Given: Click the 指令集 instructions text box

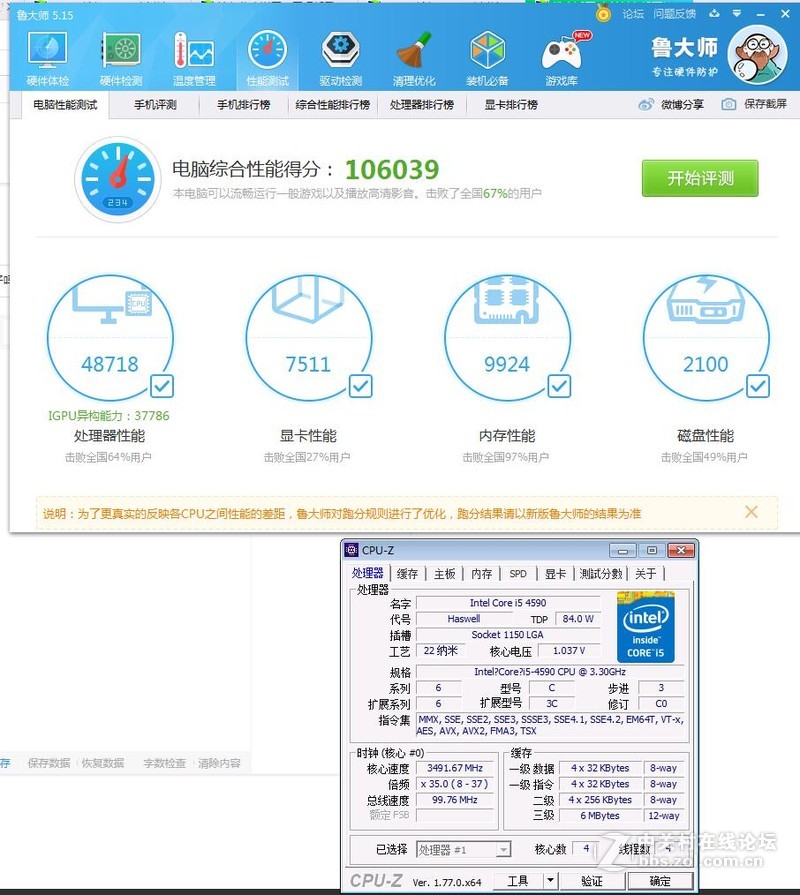Looking at the screenshot, I should coord(550,725).
